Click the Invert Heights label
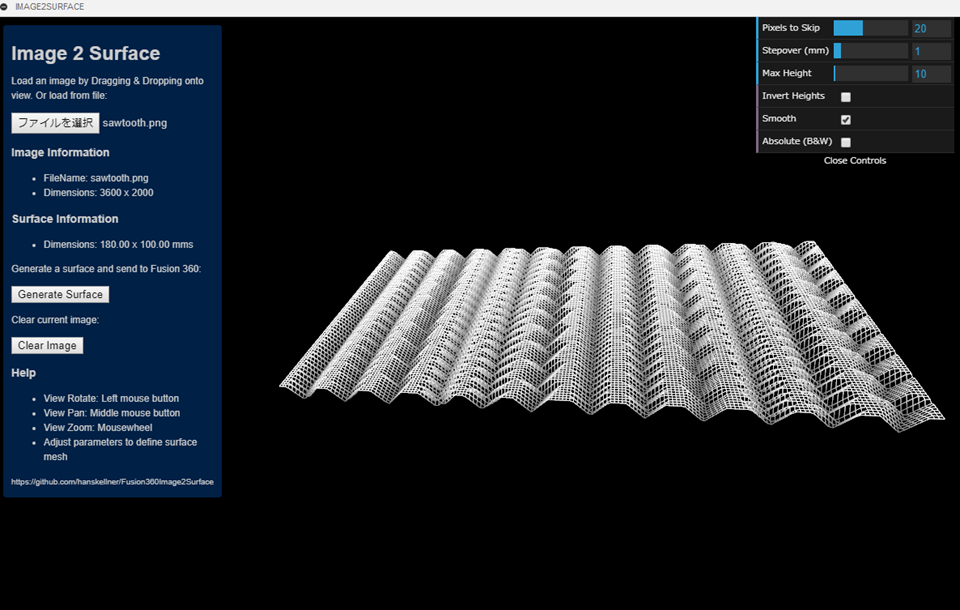The image size is (960, 610). 793,96
